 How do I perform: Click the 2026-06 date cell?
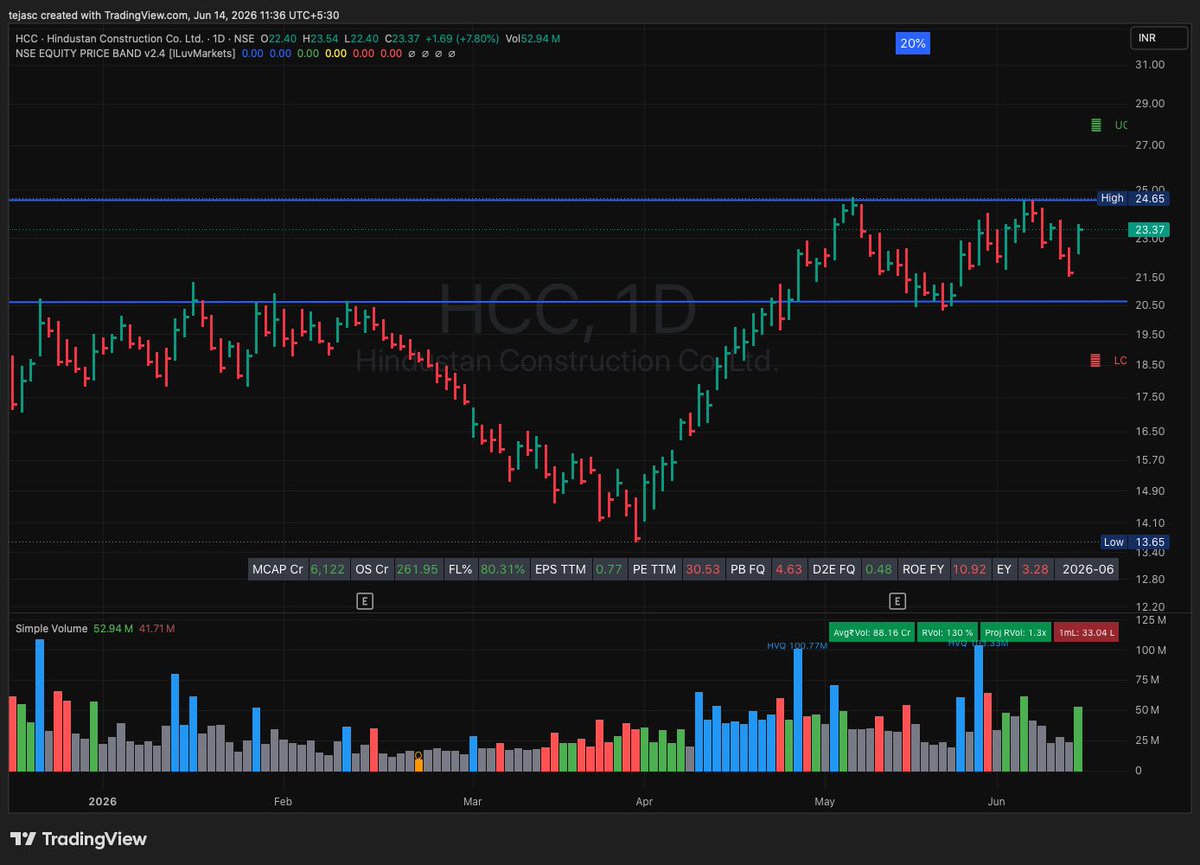point(1086,569)
